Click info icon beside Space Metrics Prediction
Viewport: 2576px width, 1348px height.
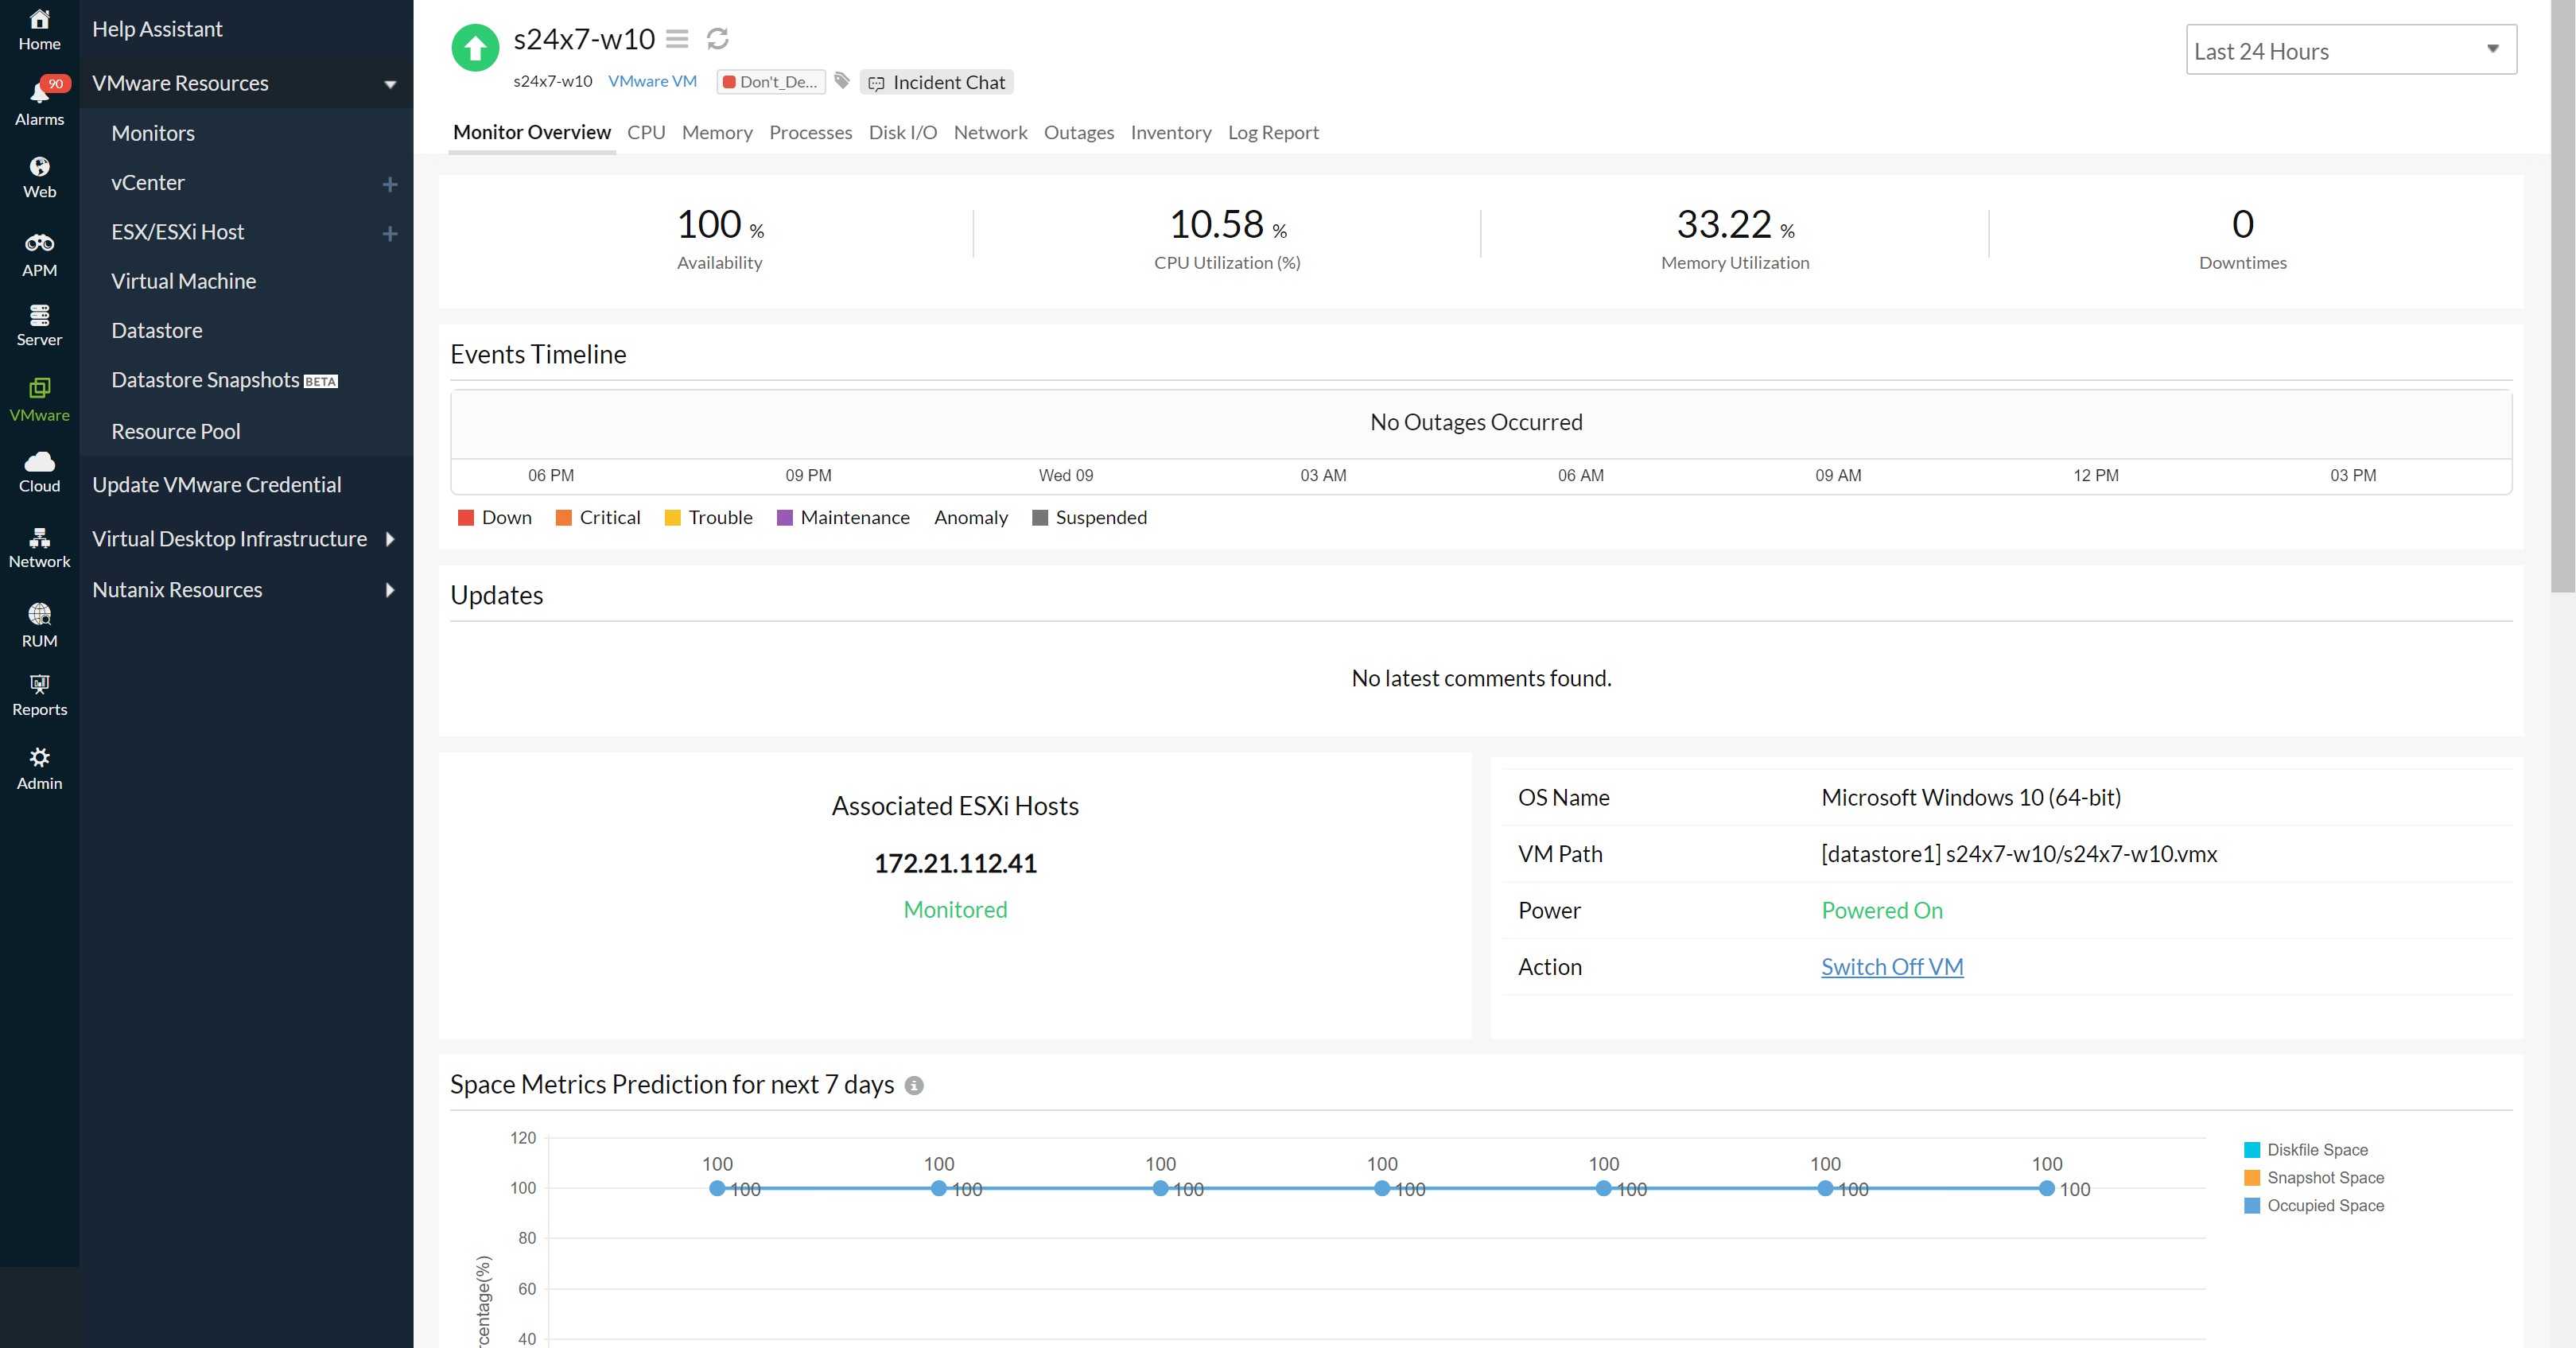(914, 1086)
